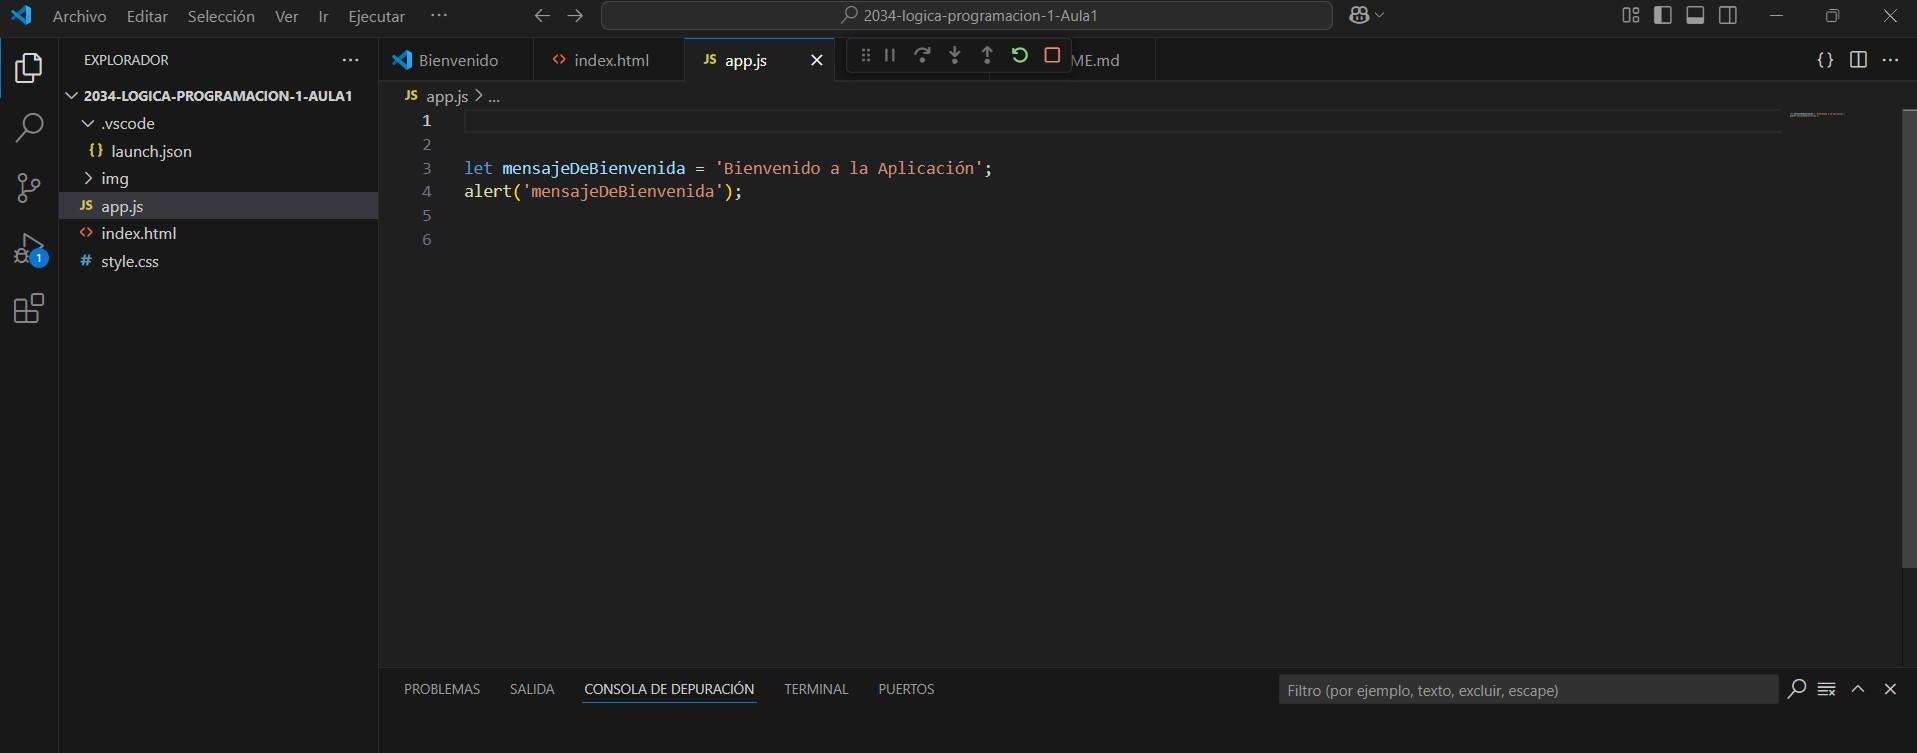Click the code minimap preview
The image size is (1917, 753).
click(x=1817, y=115)
